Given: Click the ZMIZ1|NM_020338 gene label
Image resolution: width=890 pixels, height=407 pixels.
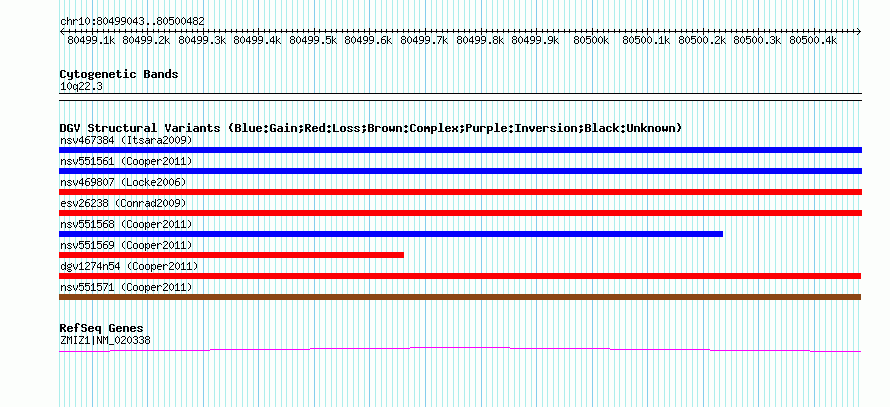Looking at the screenshot, I should pos(105,341).
